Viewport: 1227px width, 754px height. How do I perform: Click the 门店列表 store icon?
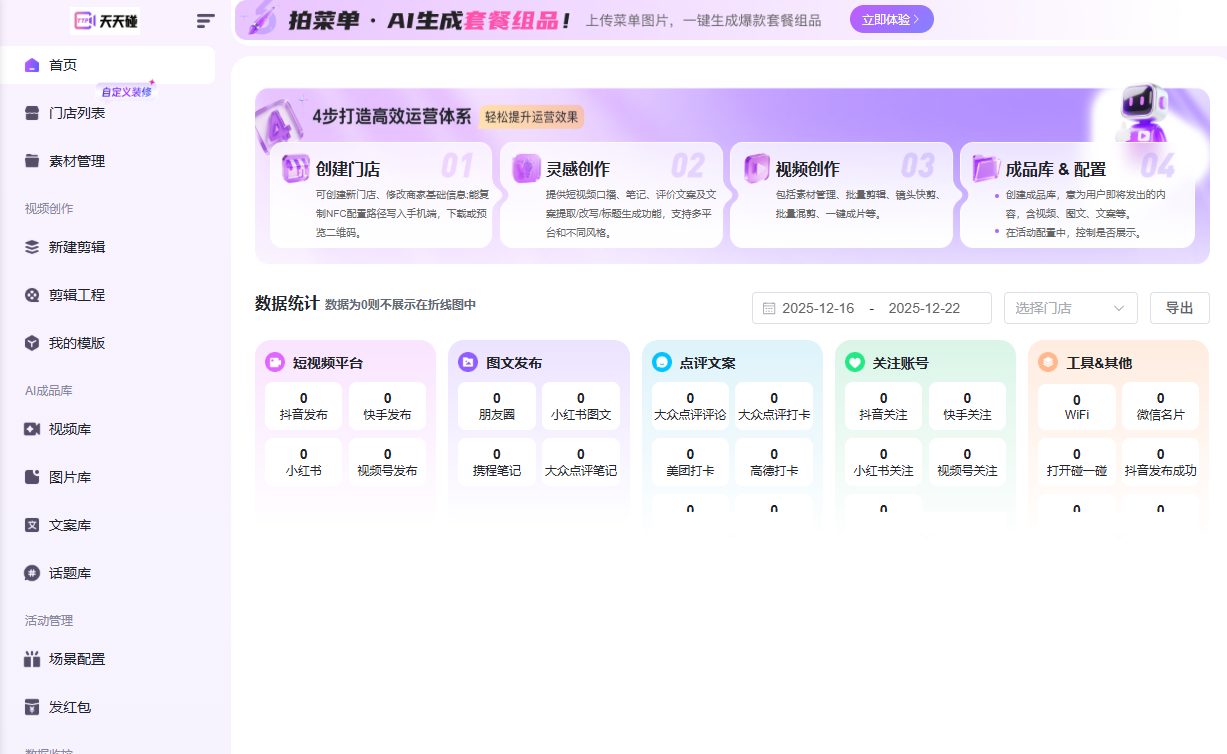[32, 113]
